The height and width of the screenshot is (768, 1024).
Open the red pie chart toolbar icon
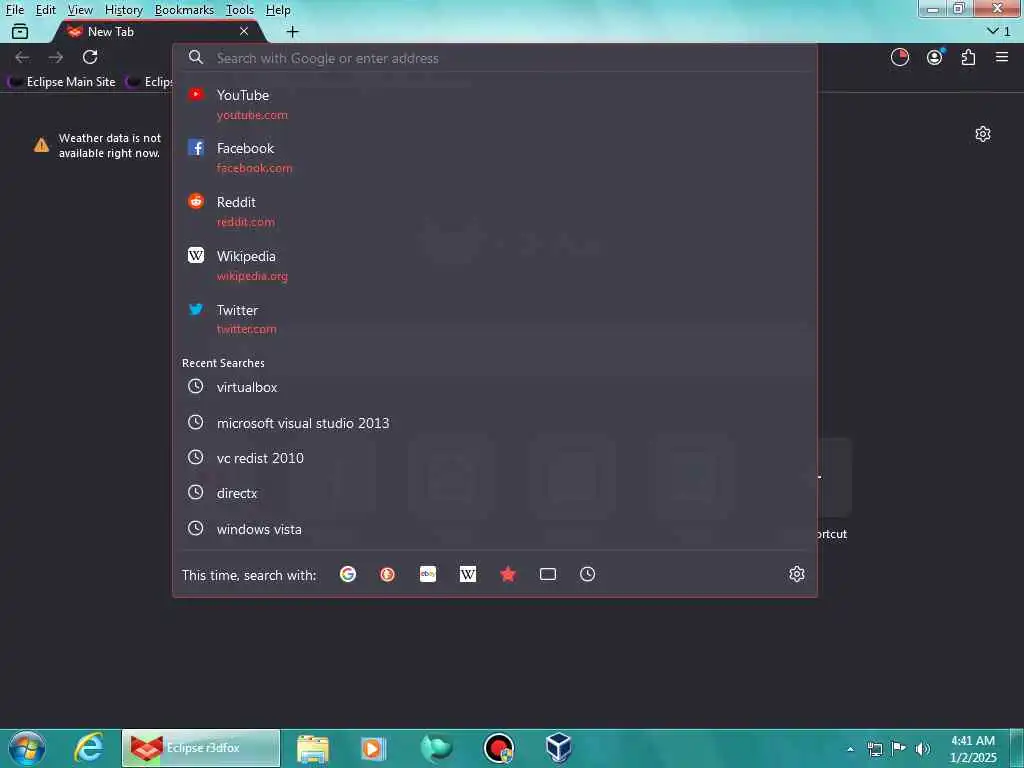click(900, 57)
